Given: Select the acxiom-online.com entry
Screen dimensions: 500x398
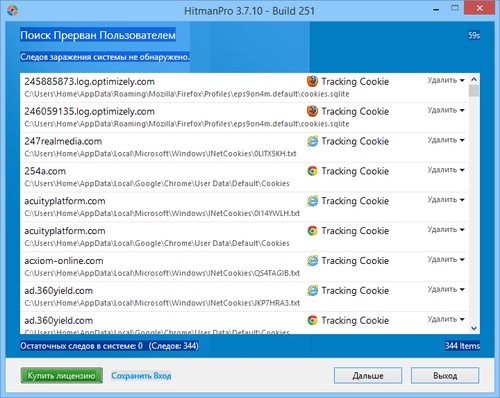Looking at the screenshot, I should coord(244,267).
